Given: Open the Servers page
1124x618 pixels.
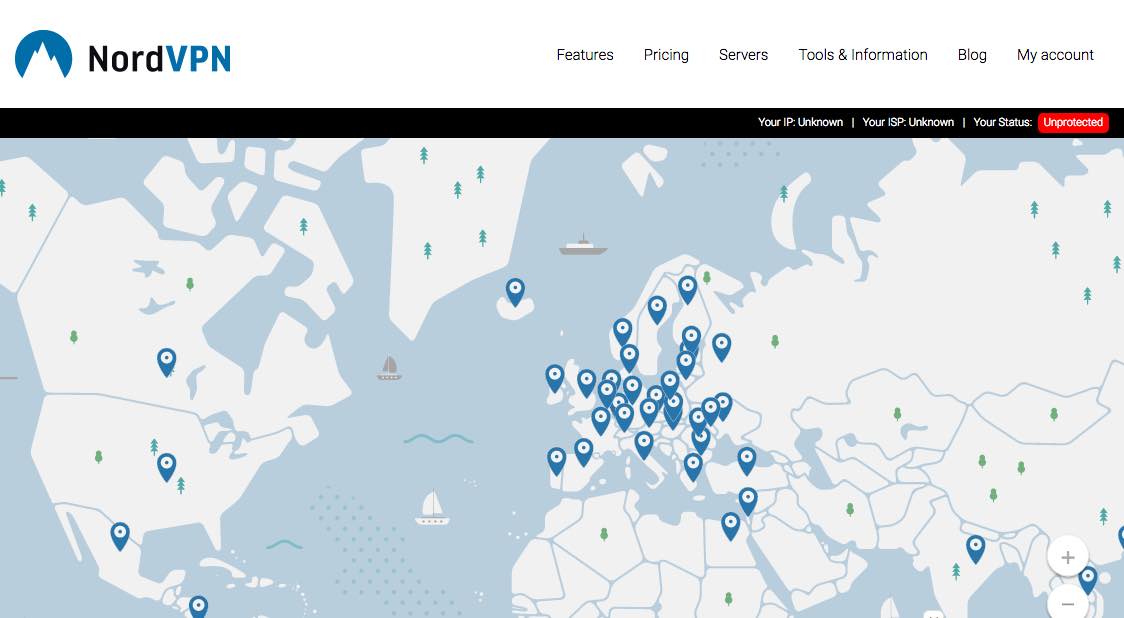Looking at the screenshot, I should [743, 54].
